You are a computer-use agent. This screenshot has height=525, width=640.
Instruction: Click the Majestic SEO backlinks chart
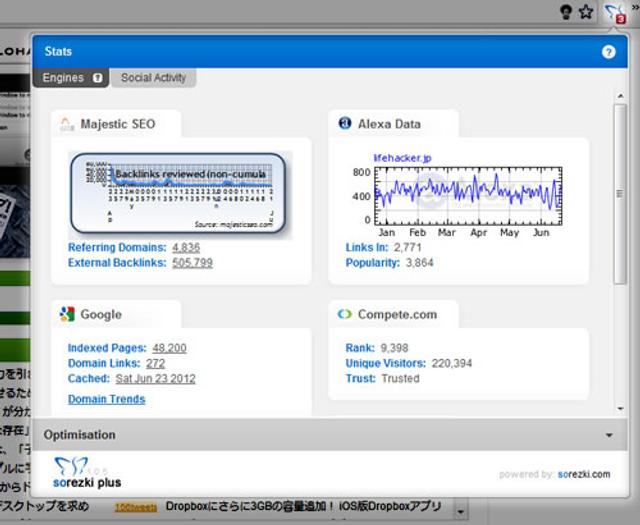coord(178,193)
